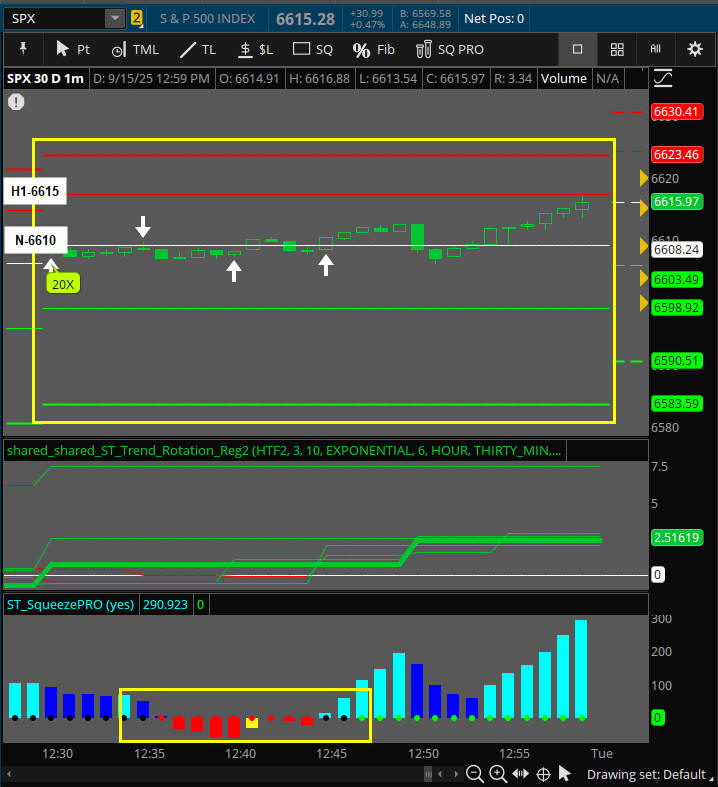Open SQ PRO flask tool
718x787 pixels.
(449, 49)
